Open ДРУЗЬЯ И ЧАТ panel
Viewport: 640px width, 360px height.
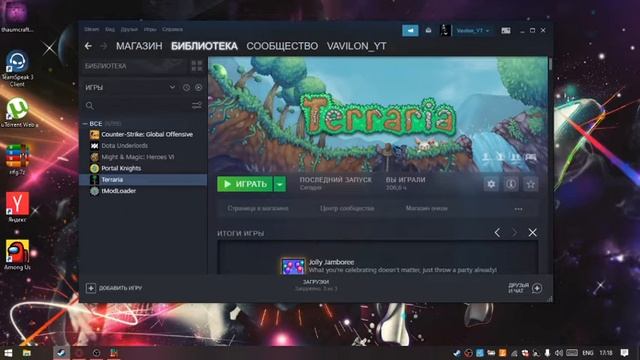525,288
